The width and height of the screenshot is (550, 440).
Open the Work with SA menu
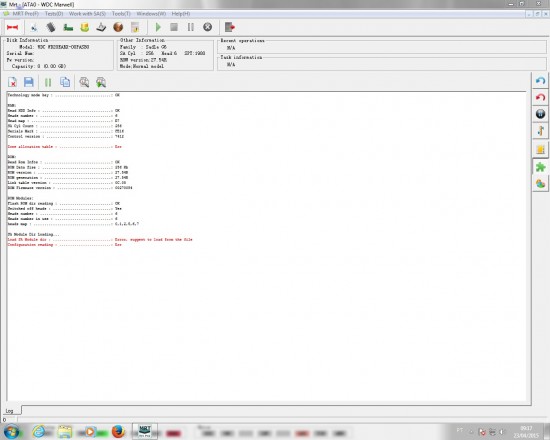87,14
